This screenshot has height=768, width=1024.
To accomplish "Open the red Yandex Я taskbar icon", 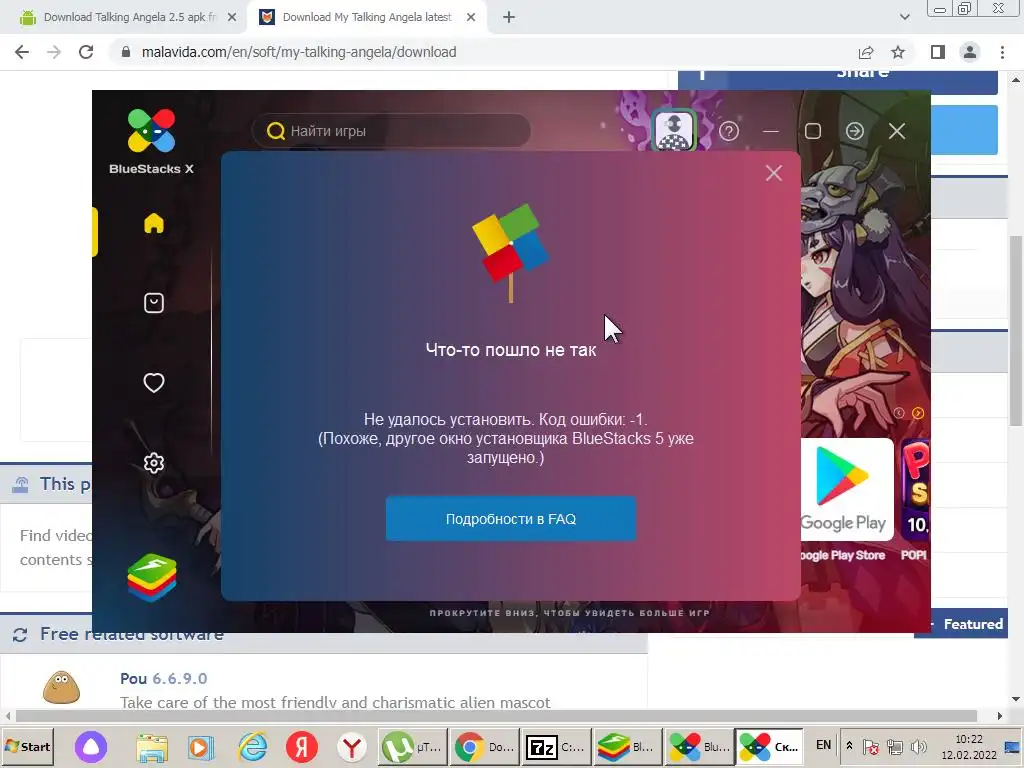I will (302, 746).
